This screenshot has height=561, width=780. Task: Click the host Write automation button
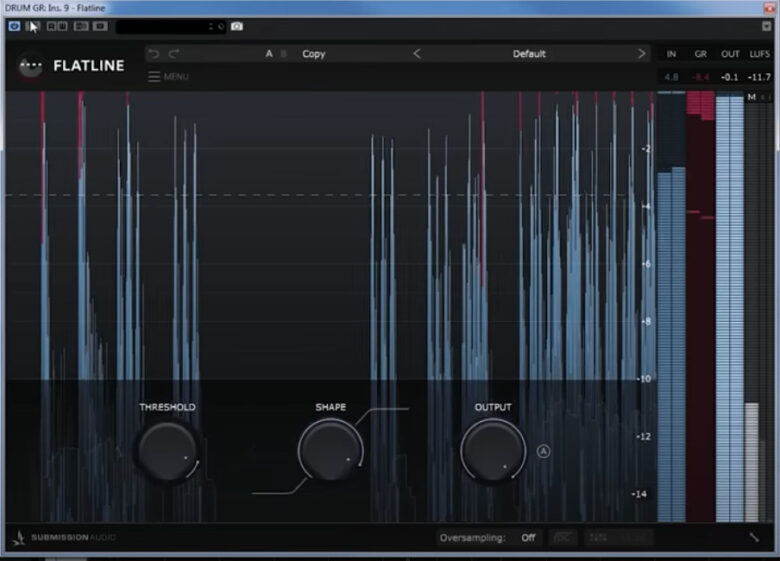pos(62,26)
